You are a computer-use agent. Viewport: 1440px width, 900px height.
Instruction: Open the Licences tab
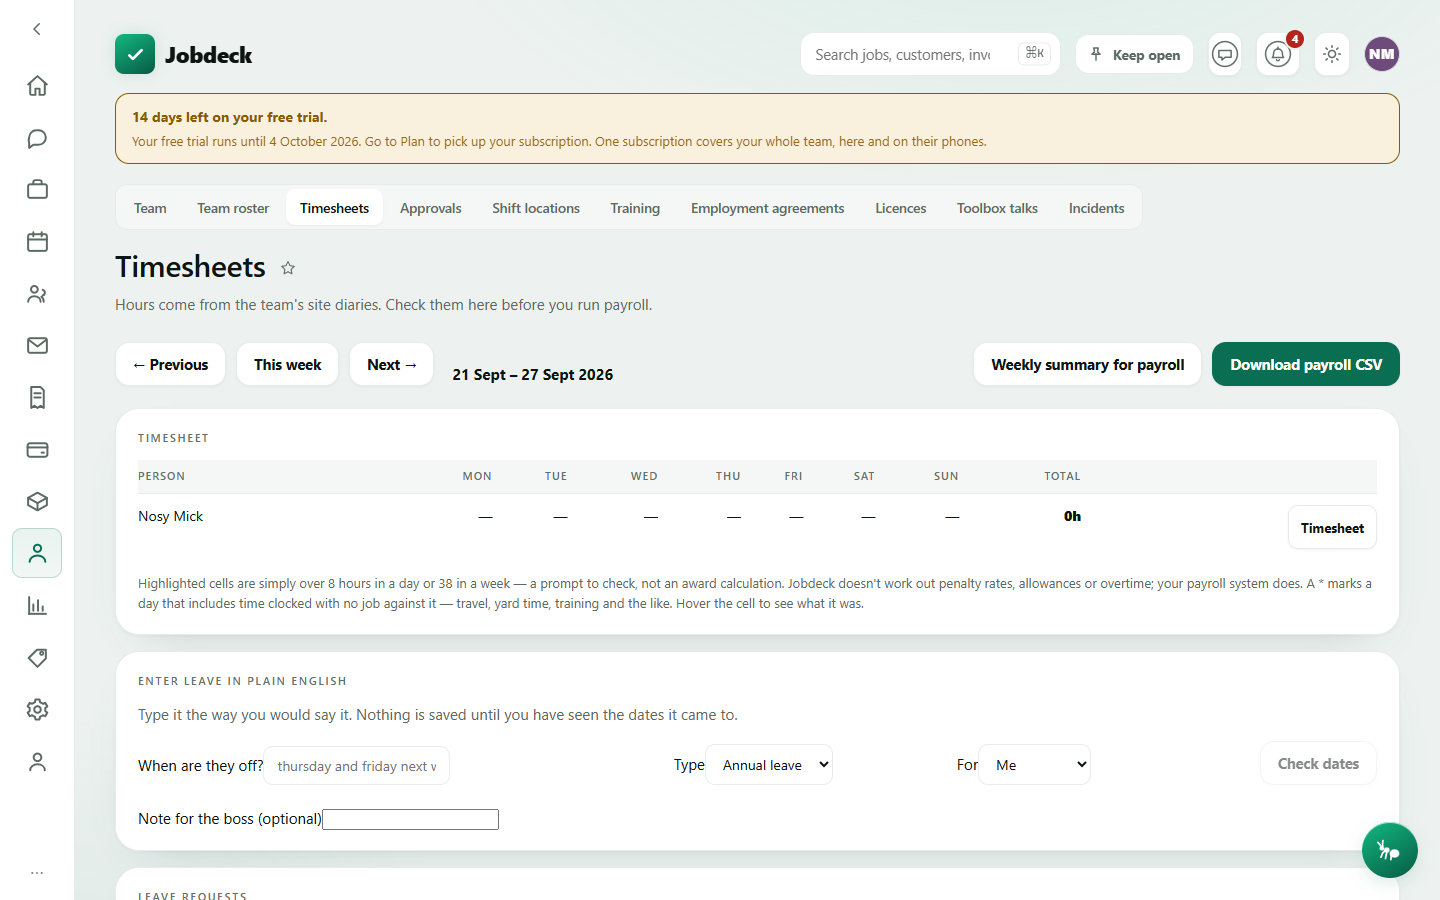click(900, 208)
